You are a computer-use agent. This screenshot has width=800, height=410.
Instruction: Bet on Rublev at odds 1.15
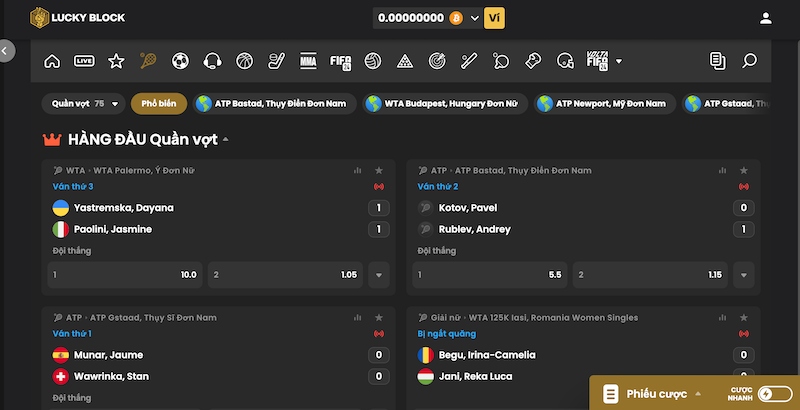click(651, 275)
